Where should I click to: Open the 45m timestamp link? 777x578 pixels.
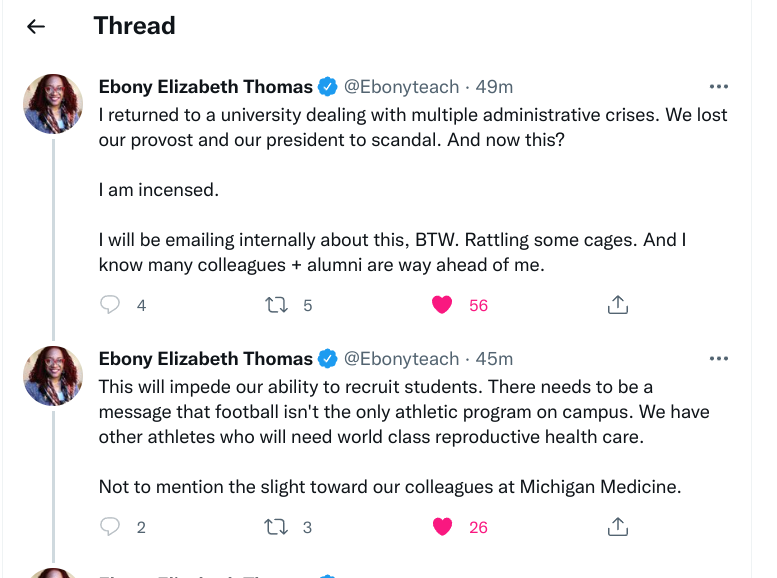coord(494,359)
